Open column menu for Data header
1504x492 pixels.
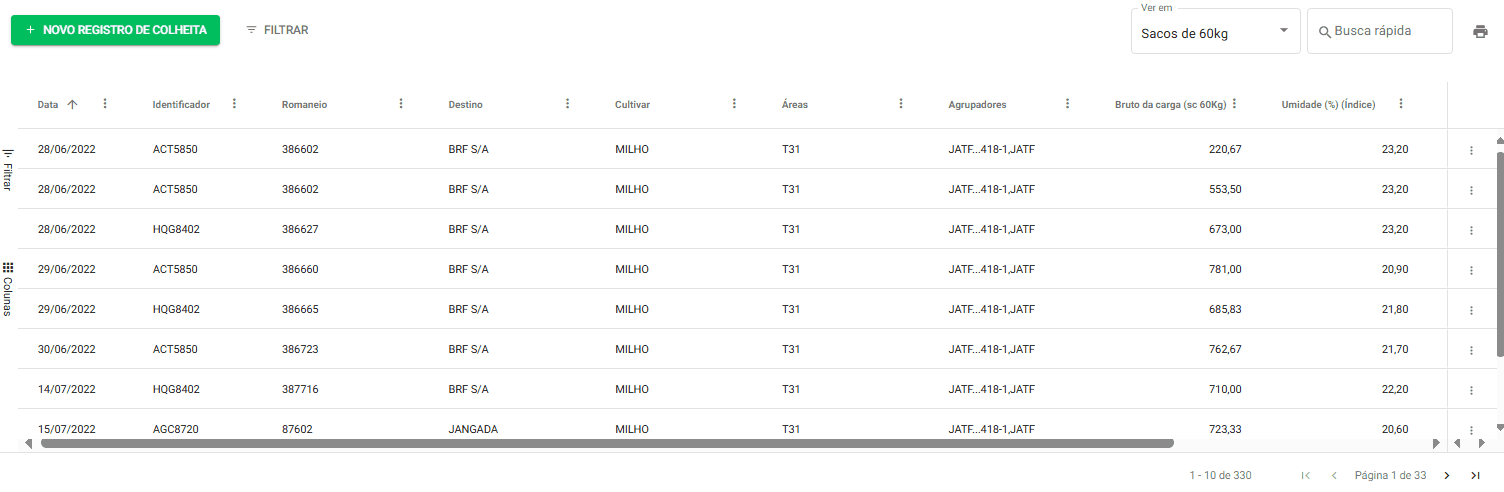coord(105,104)
